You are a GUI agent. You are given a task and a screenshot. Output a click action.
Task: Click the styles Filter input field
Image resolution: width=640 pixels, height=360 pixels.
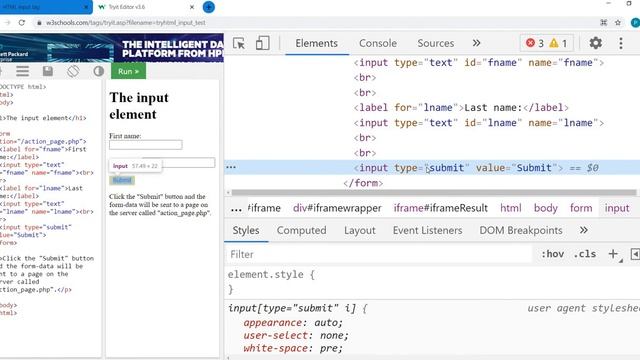point(380,254)
